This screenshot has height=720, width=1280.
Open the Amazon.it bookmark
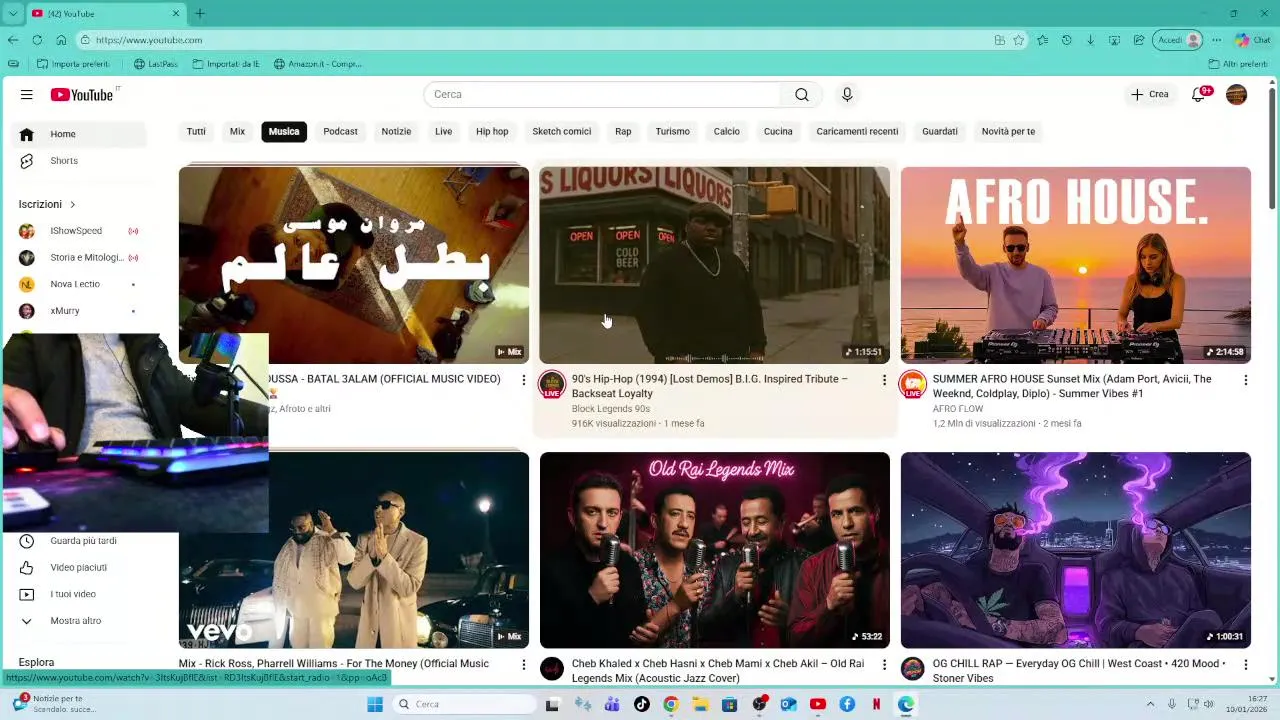[317, 64]
